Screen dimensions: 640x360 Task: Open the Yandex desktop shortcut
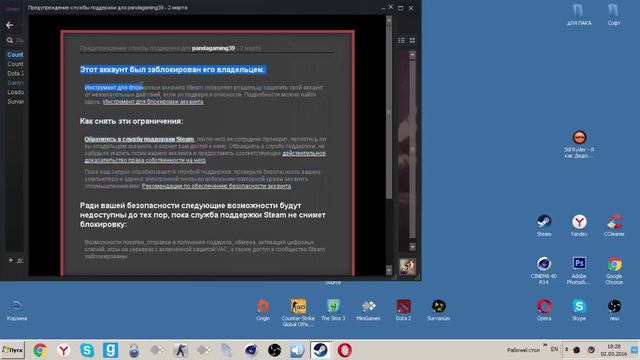point(579,225)
